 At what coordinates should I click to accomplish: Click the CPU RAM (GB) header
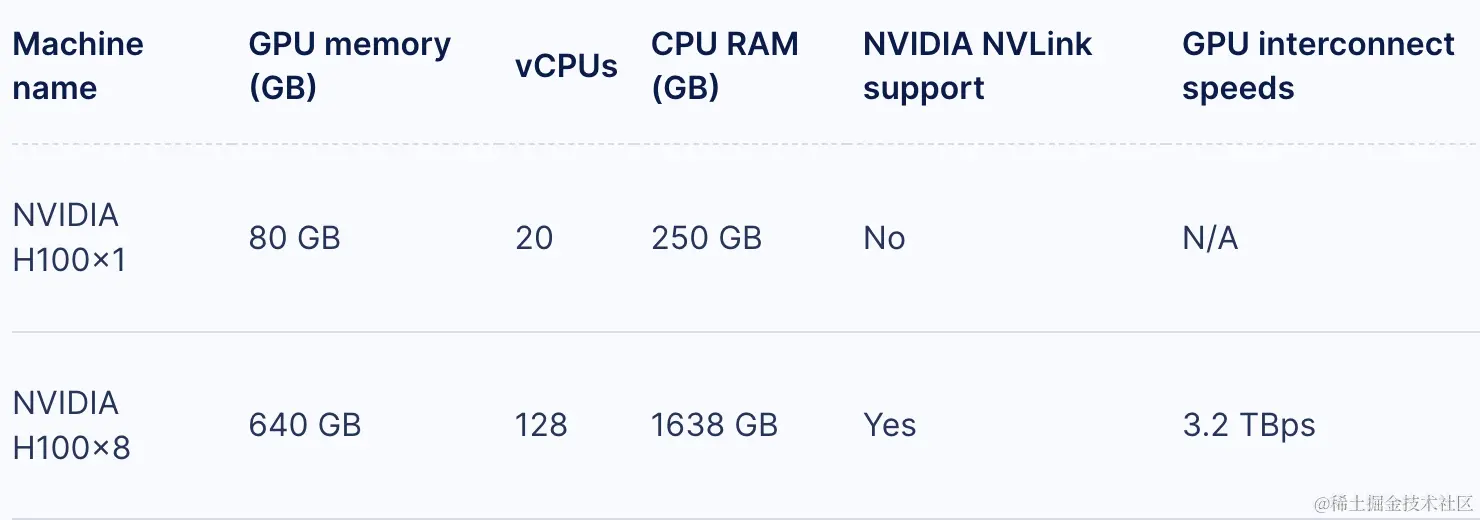coord(724,66)
